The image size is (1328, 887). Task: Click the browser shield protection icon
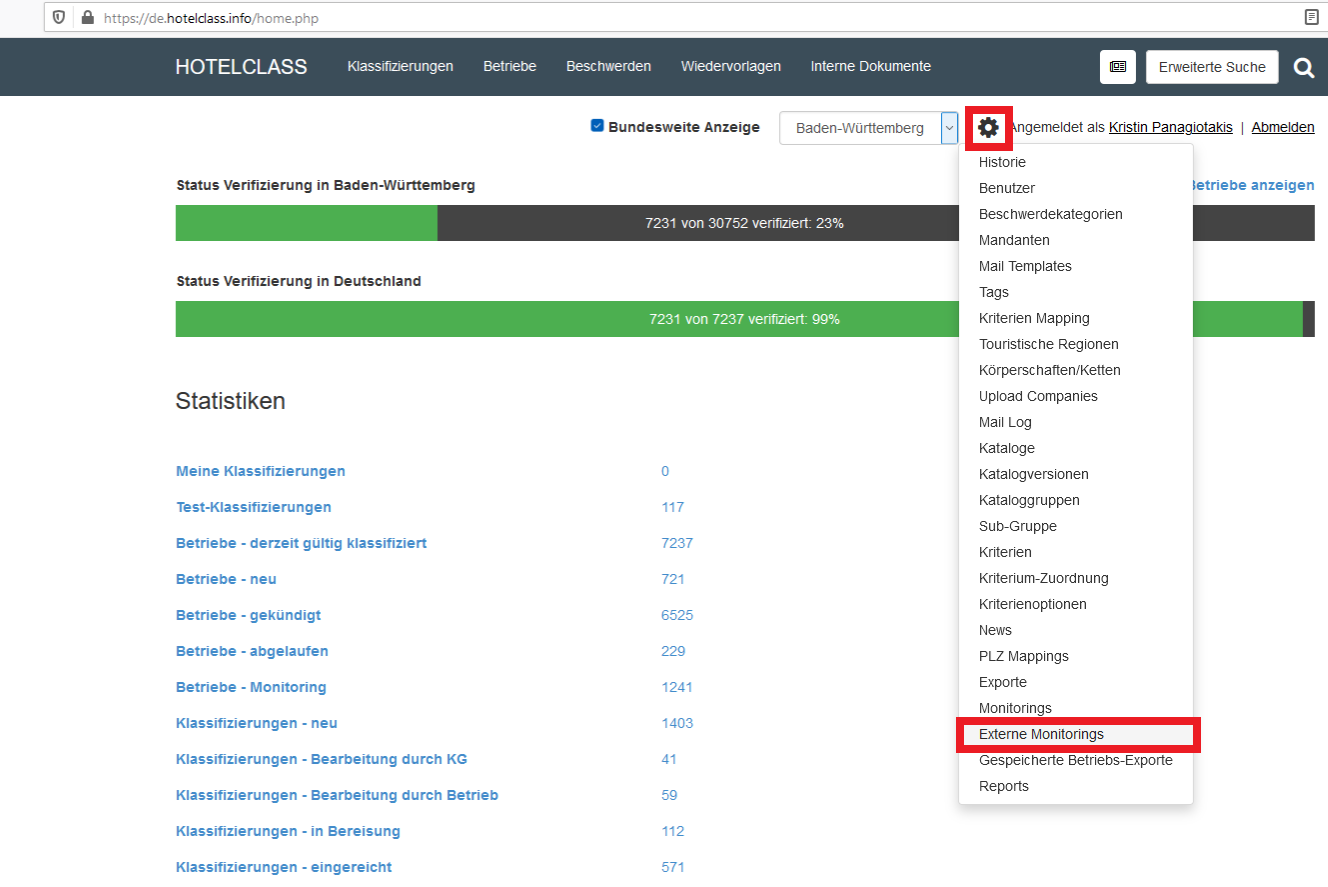tap(58, 17)
